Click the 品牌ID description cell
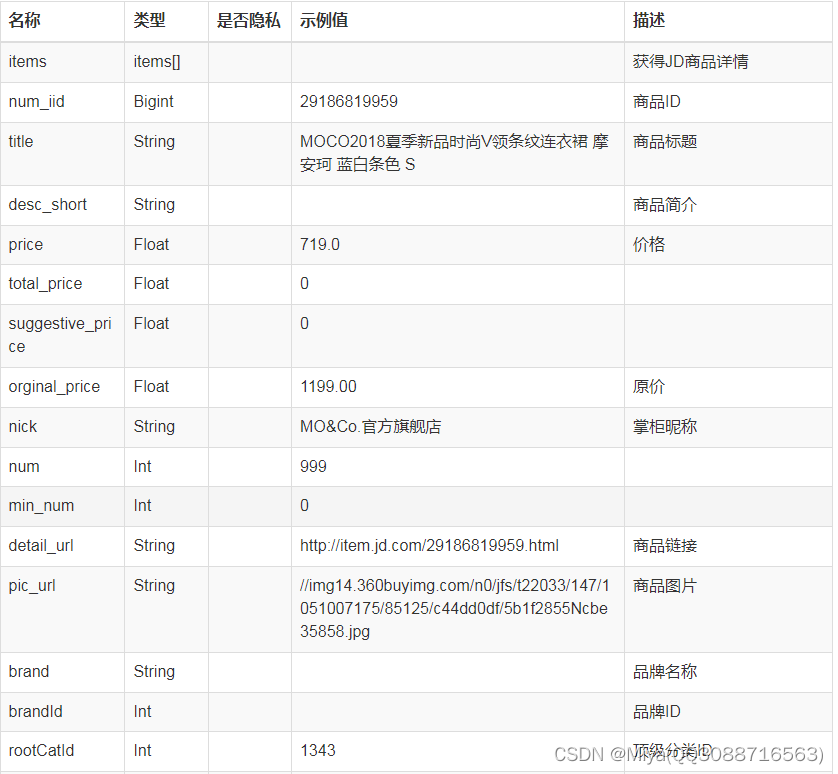This screenshot has width=838, height=774. point(657,712)
